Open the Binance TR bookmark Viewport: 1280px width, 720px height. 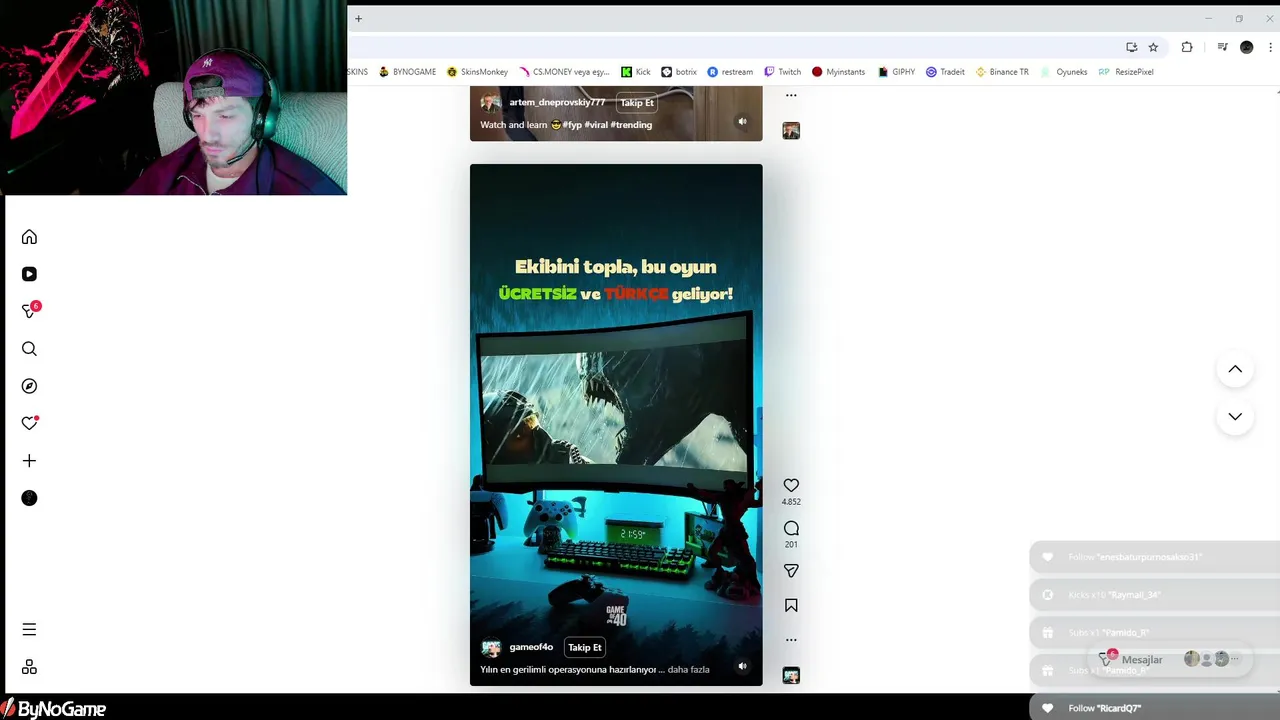1002,72
